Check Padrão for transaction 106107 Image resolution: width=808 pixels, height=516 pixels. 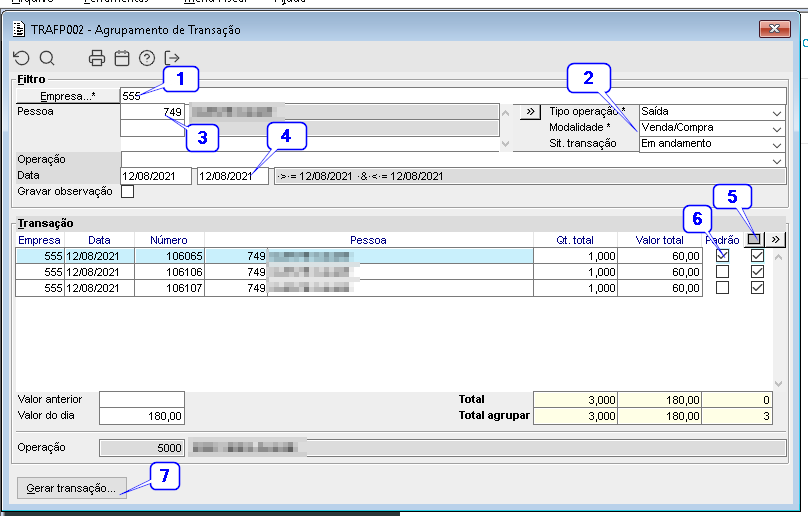[x=722, y=288]
